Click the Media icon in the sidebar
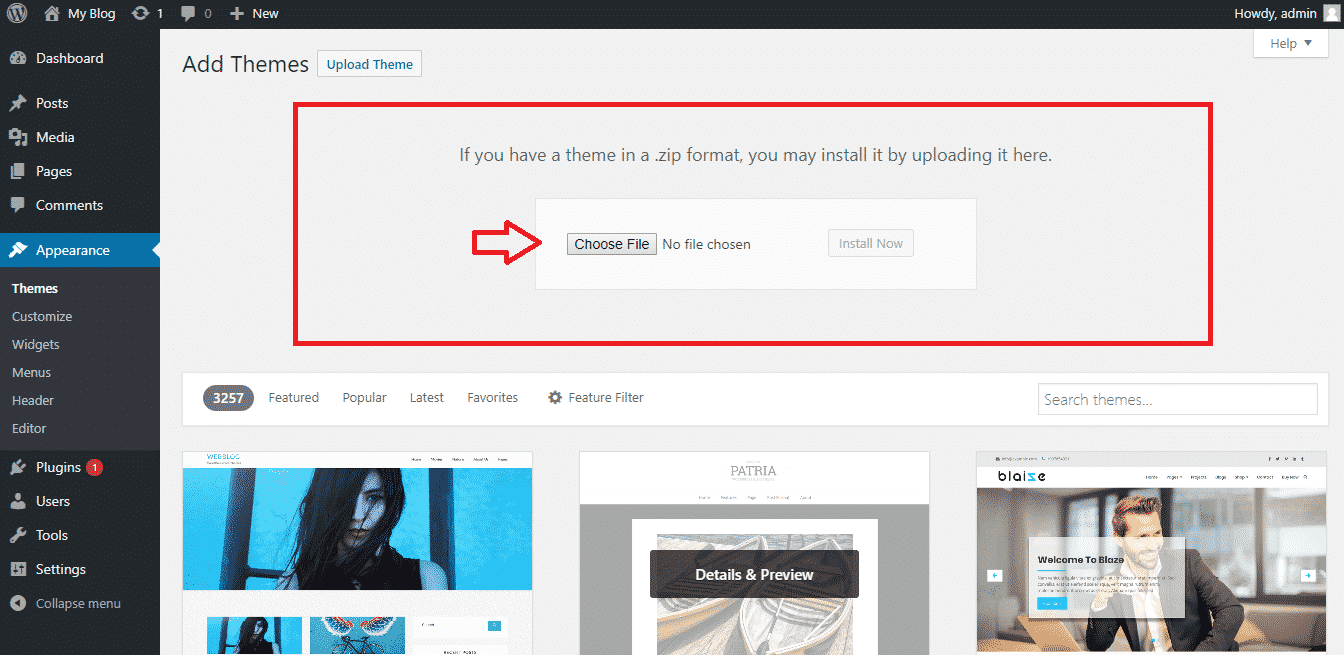The height and width of the screenshot is (655, 1344). coord(18,137)
